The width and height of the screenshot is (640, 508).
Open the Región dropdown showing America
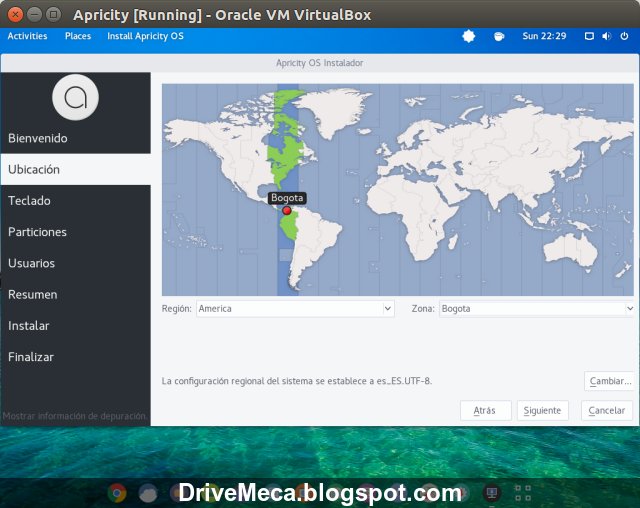click(x=295, y=309)
